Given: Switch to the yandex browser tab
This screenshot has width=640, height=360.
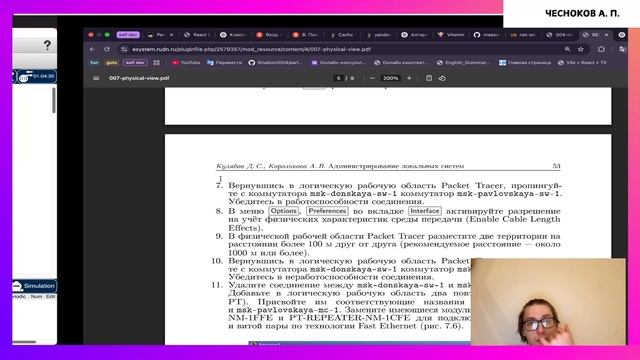Looking at the screenshot, I should click(379, 35).
